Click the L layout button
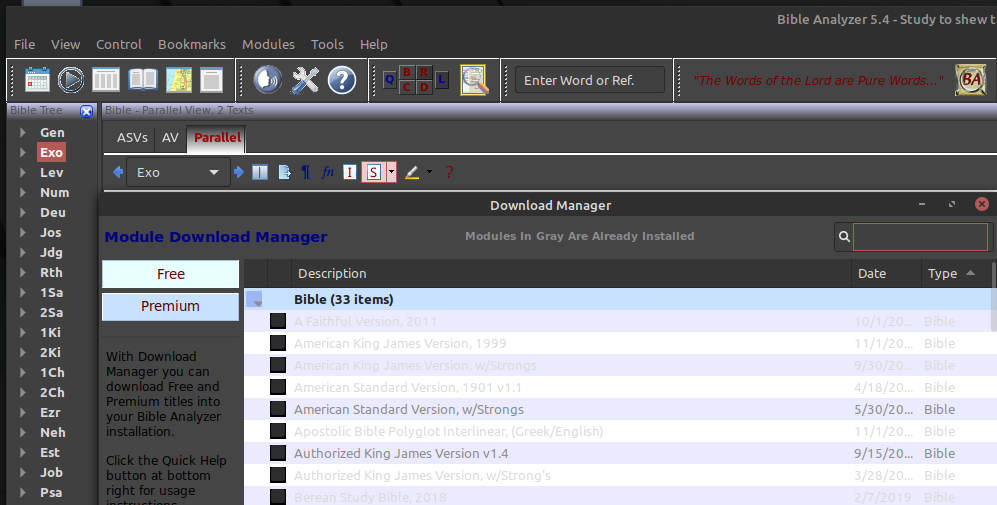 click(441, 80)
